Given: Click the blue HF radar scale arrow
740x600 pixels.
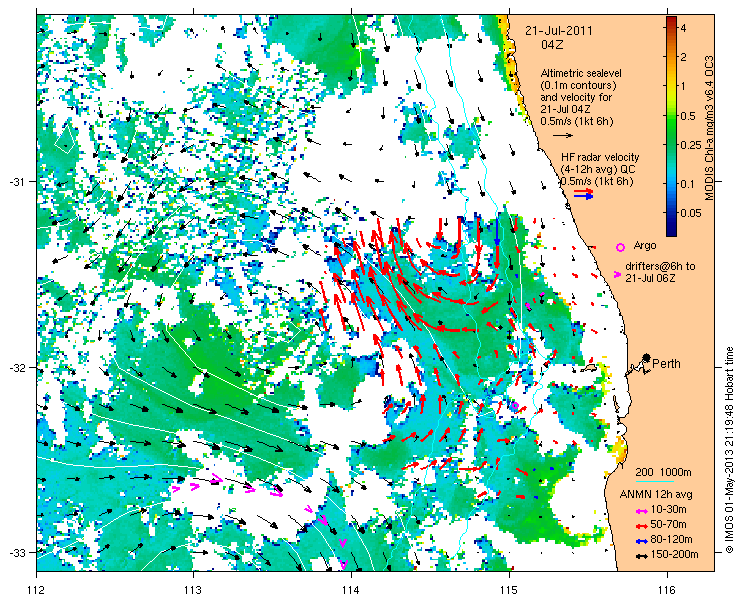Looking at the screenshot, I should (583, 196).
